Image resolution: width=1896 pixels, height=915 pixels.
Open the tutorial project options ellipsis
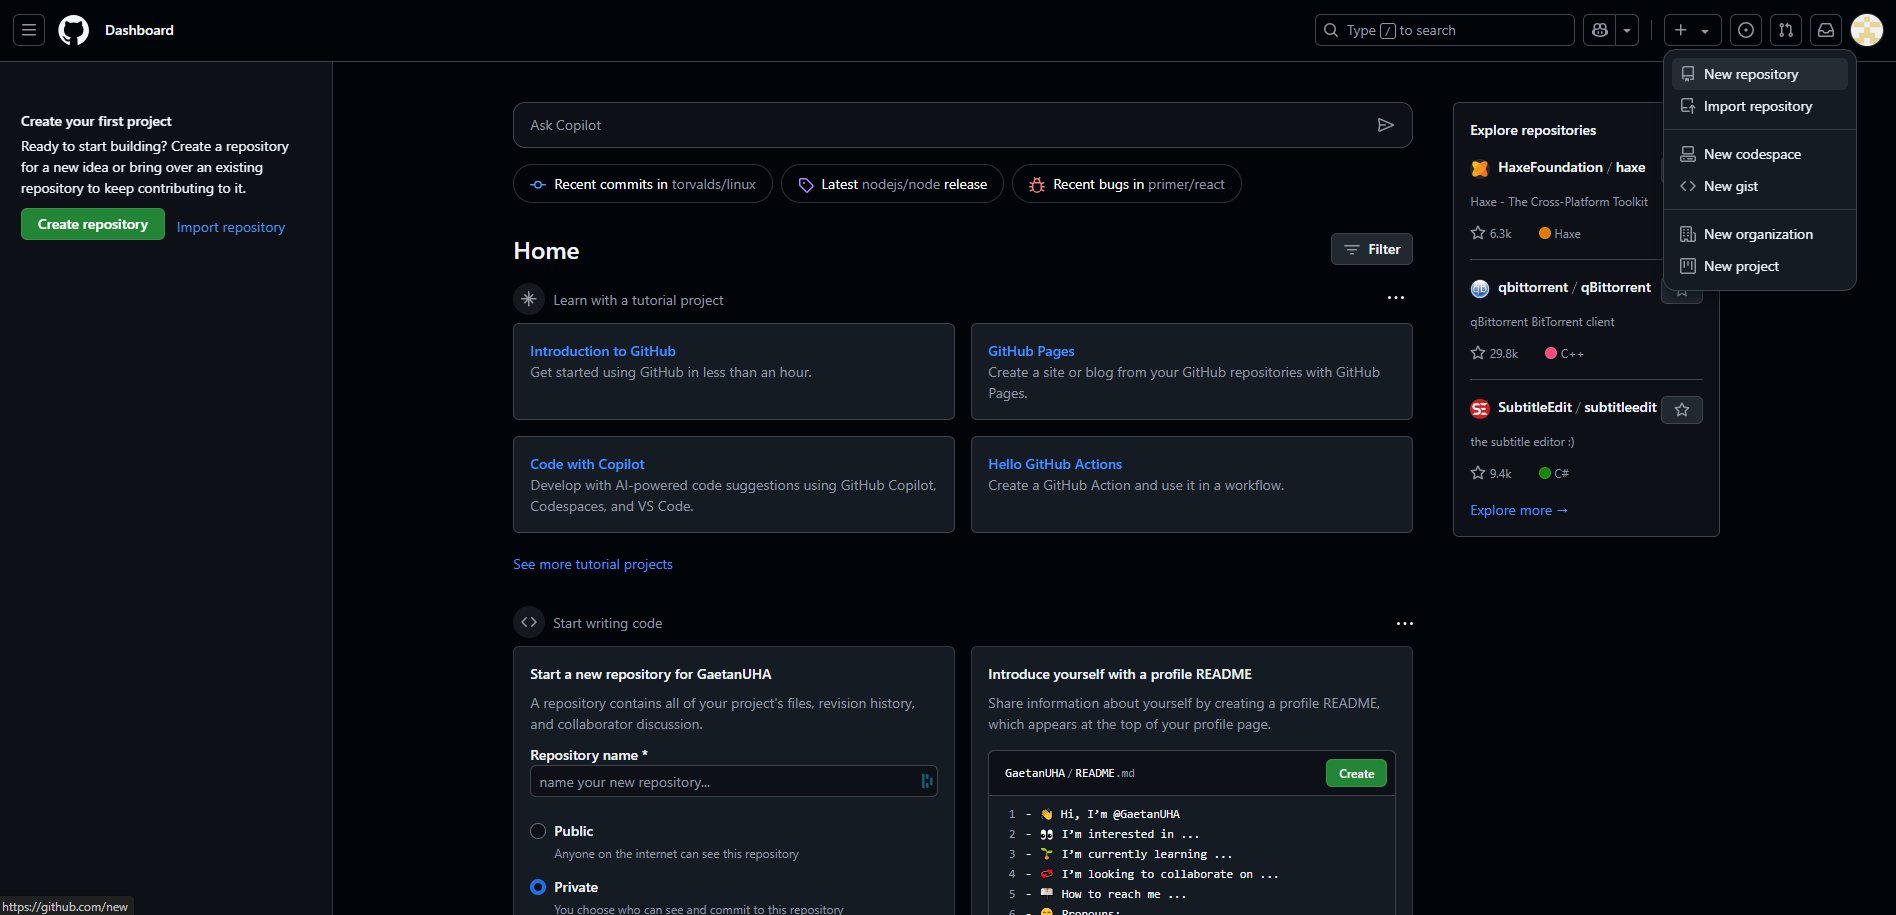(1395, 298)
